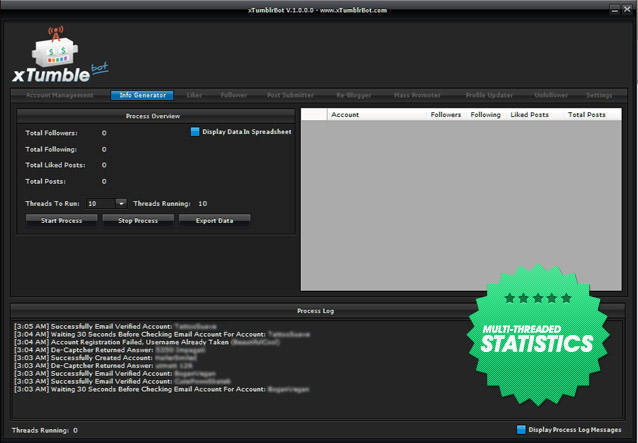
Task: Click the '[3:04 AM] De-Captcher Returned Answer' log line
Action: coord(110,350)
